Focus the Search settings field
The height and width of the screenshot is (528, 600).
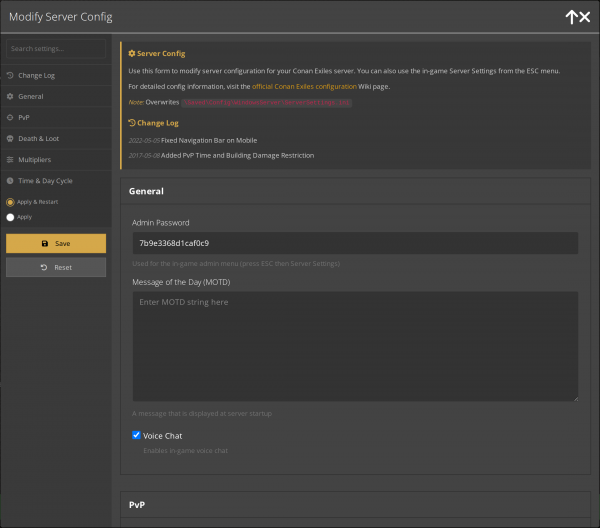[56, 49]
